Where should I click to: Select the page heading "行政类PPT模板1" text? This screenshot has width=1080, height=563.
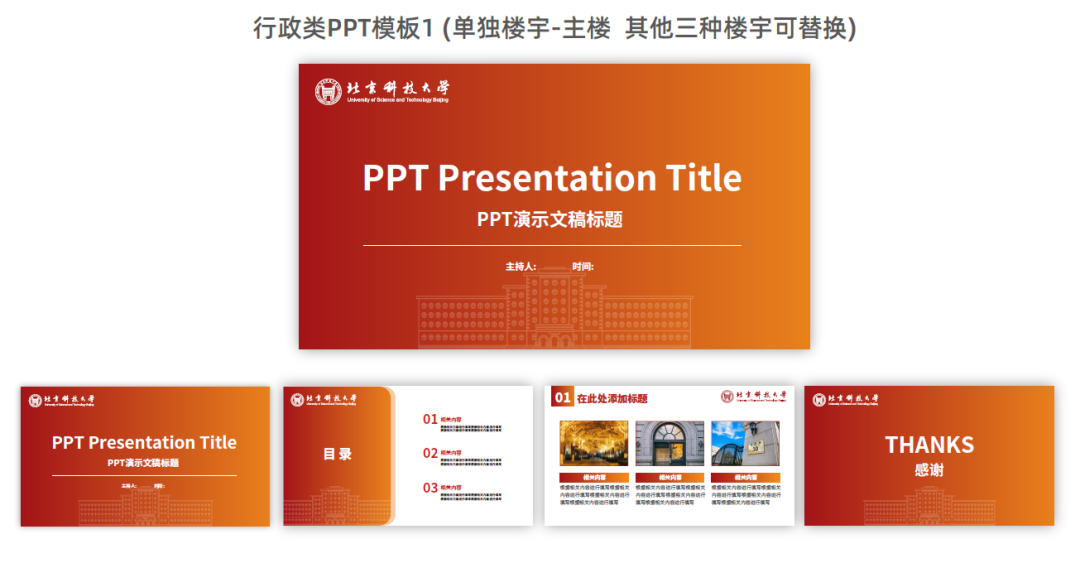[344, 28]
